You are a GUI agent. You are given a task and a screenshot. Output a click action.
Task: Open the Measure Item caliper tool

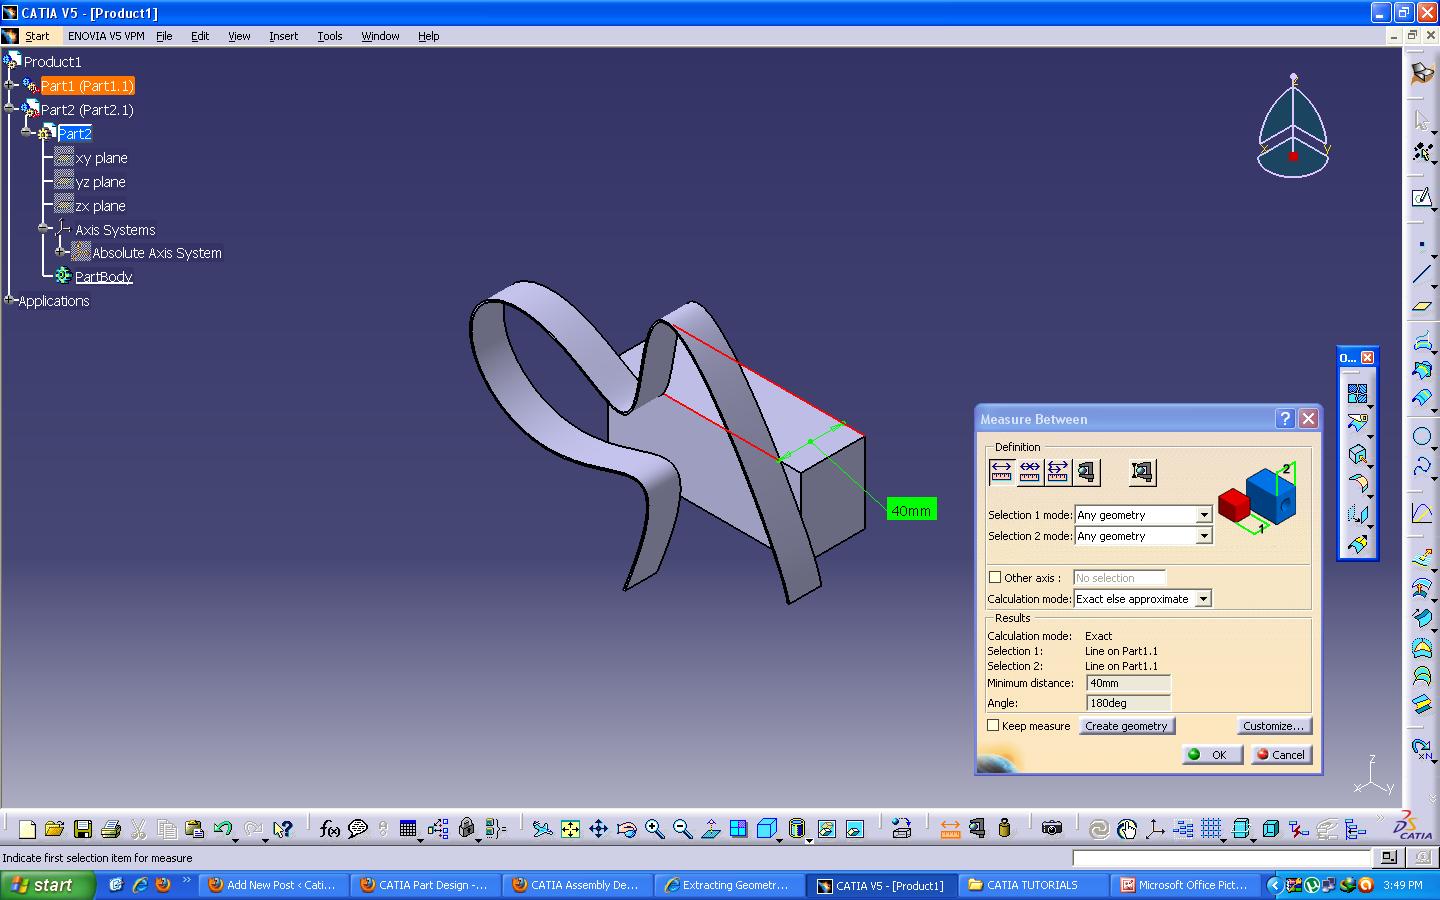click(976, 829)
